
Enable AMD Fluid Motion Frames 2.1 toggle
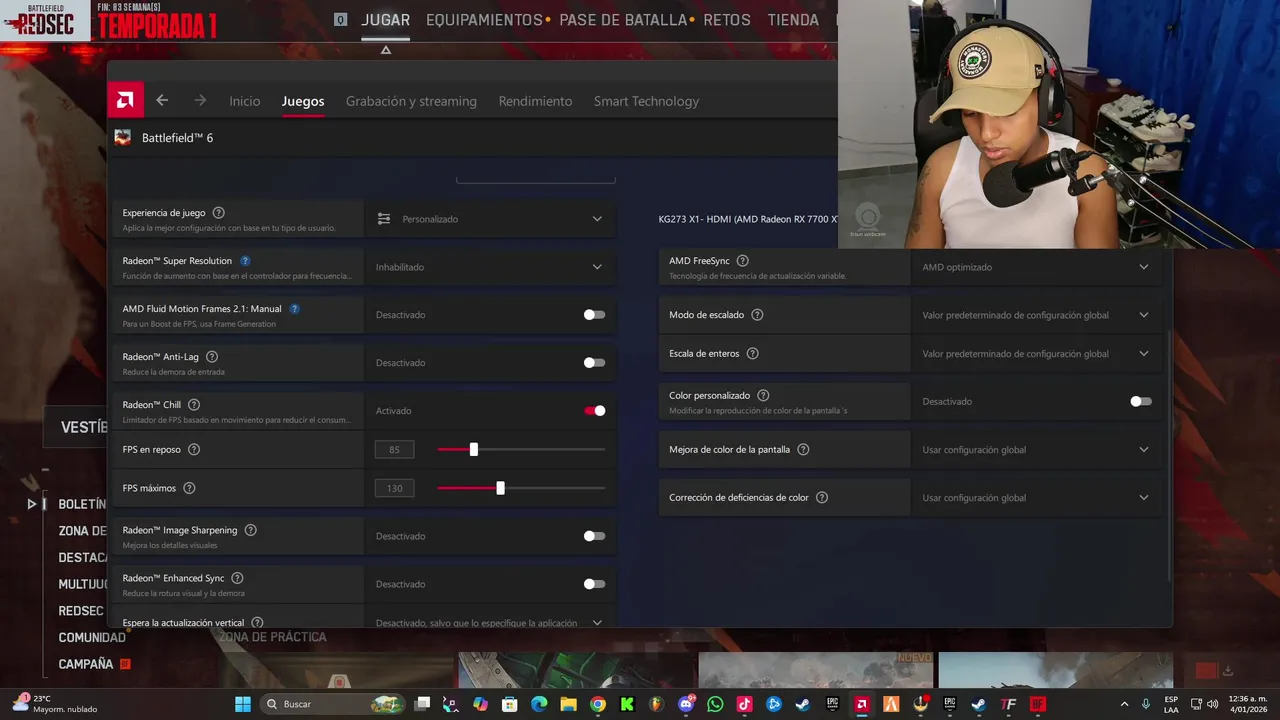click(594, 315)
